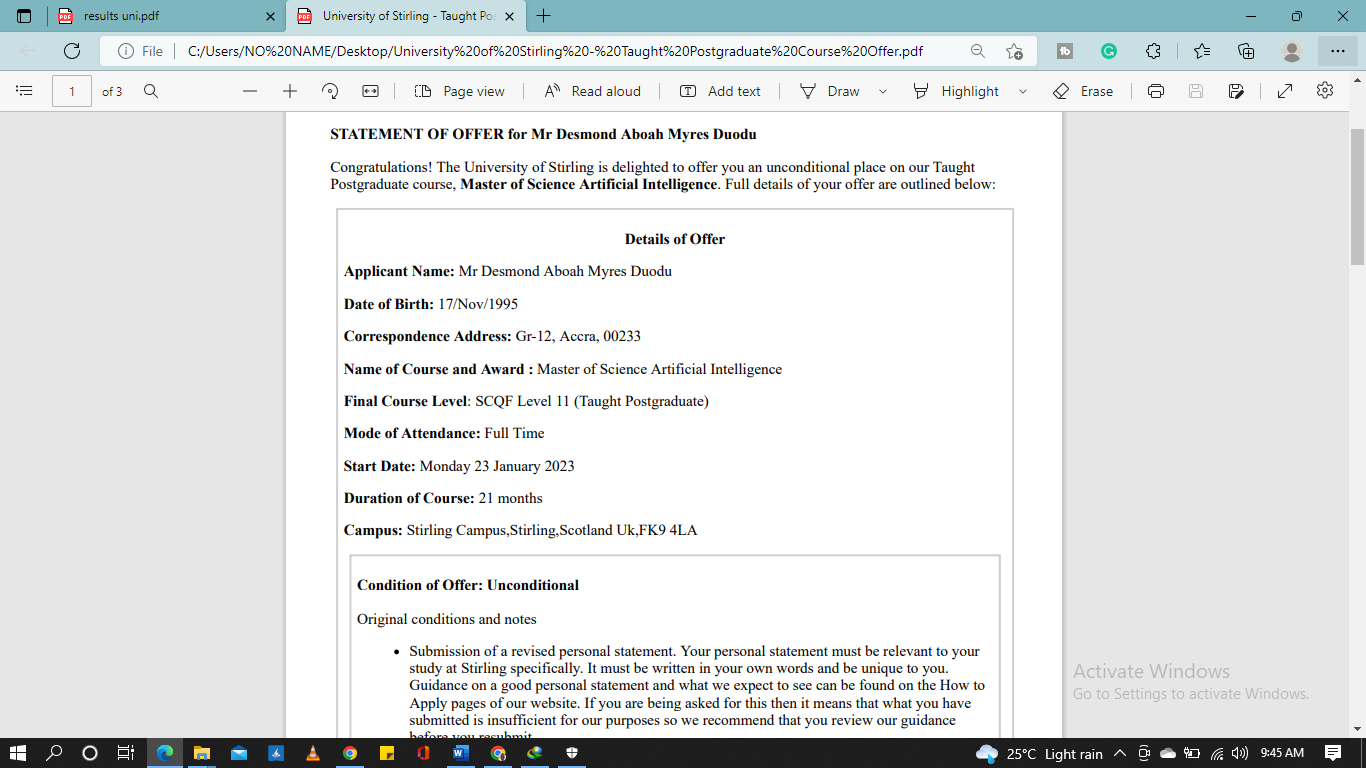
Task: Open the browser profile avatar
Action: point(1292,51)
